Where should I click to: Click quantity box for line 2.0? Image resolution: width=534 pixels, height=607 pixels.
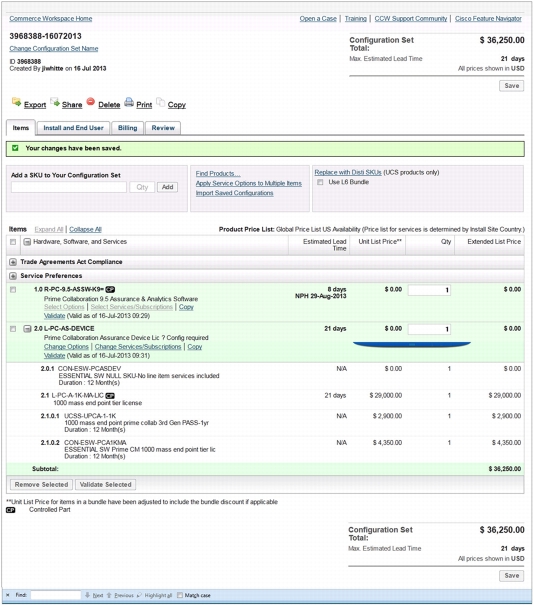[429, 329]
